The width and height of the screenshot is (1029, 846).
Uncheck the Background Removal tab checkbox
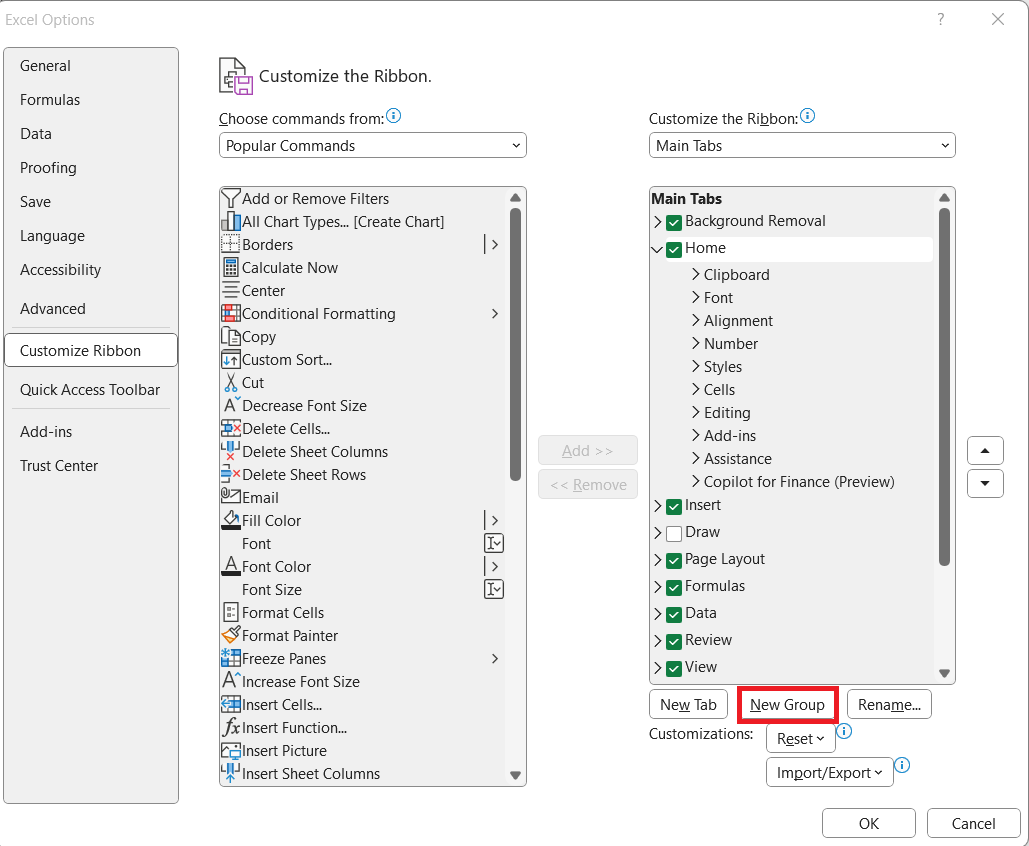(x=673, y=222)
